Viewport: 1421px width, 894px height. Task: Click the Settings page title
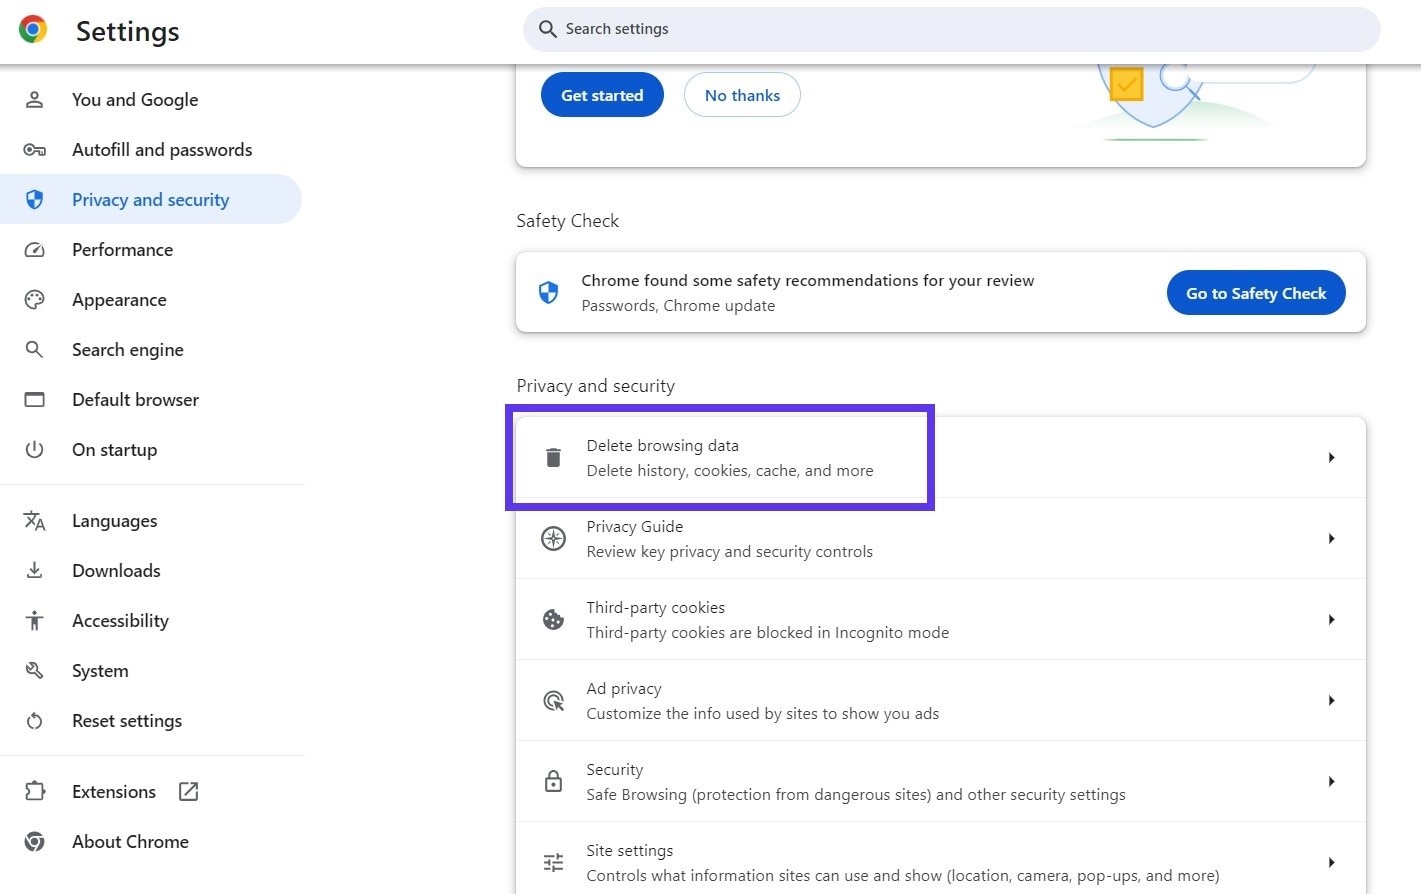(128, 31)
